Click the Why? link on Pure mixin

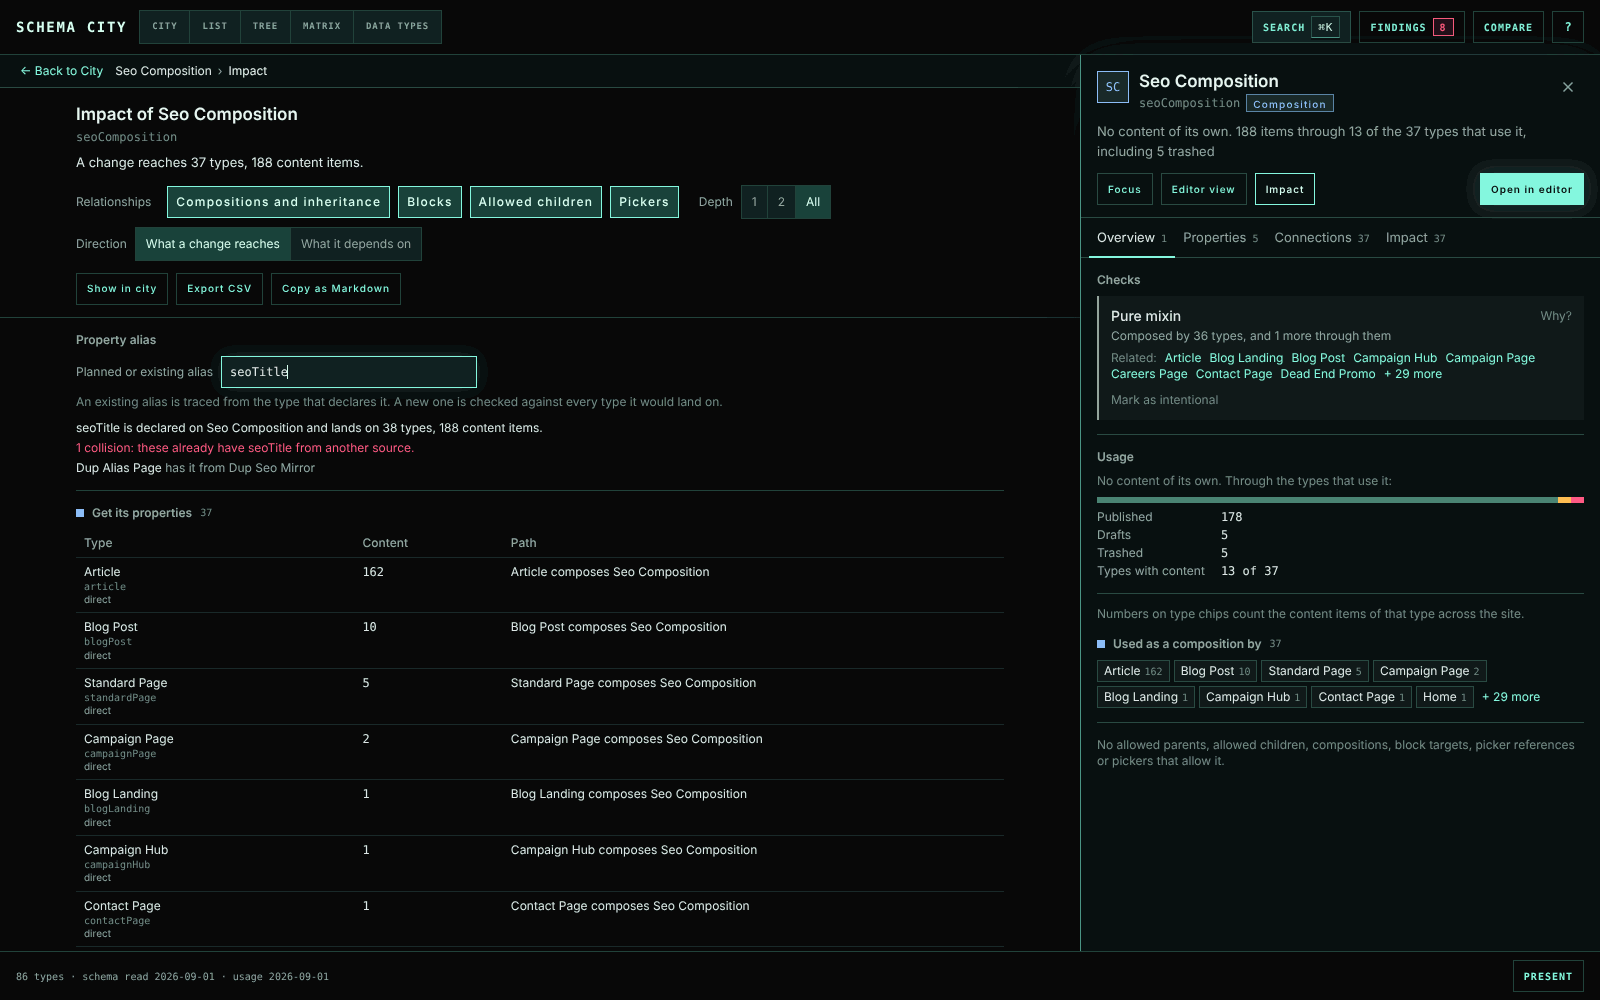point(1556,316)
